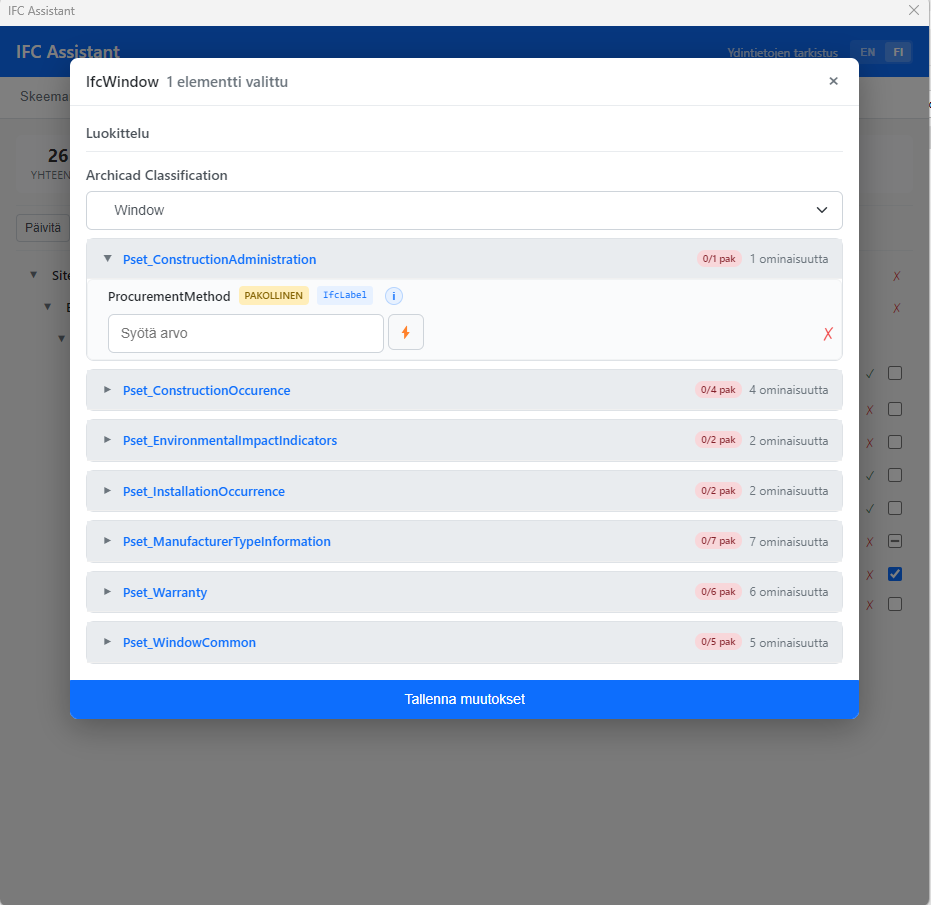
Task: Click the Pset_EnvironmentalImpactIndicators expand triangle
Action: click(108, 440)
